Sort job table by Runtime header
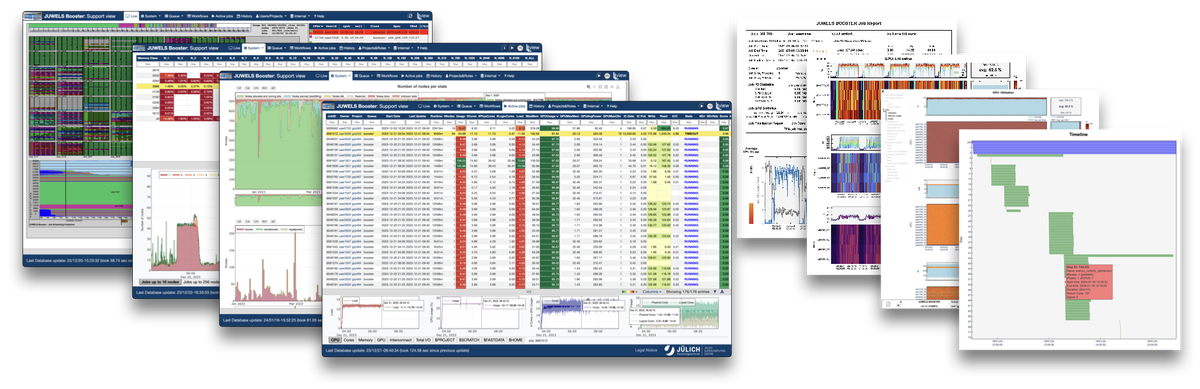This screenshot has height=389, width=1200. (436, 116)
